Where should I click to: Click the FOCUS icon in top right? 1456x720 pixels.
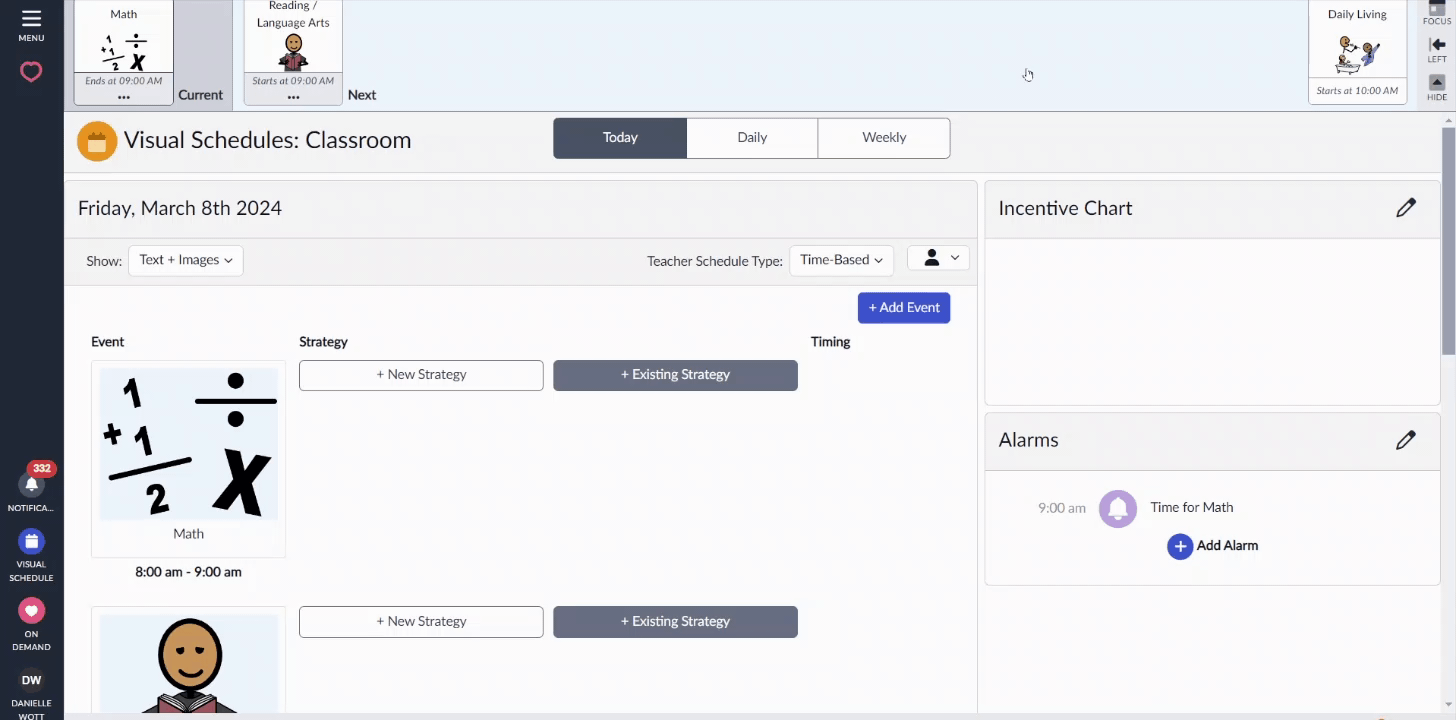pyautogui.click(x=1437, y=8)
